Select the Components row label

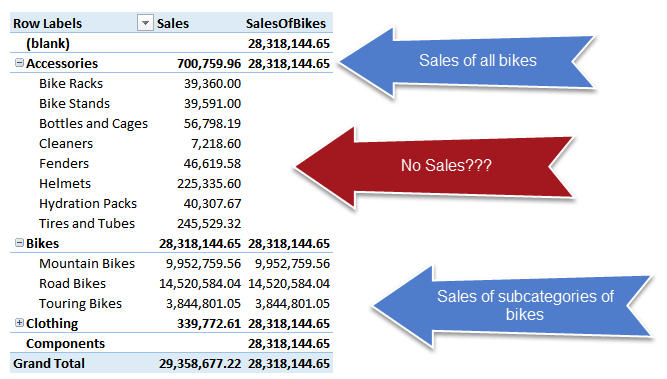pos(65,343)
